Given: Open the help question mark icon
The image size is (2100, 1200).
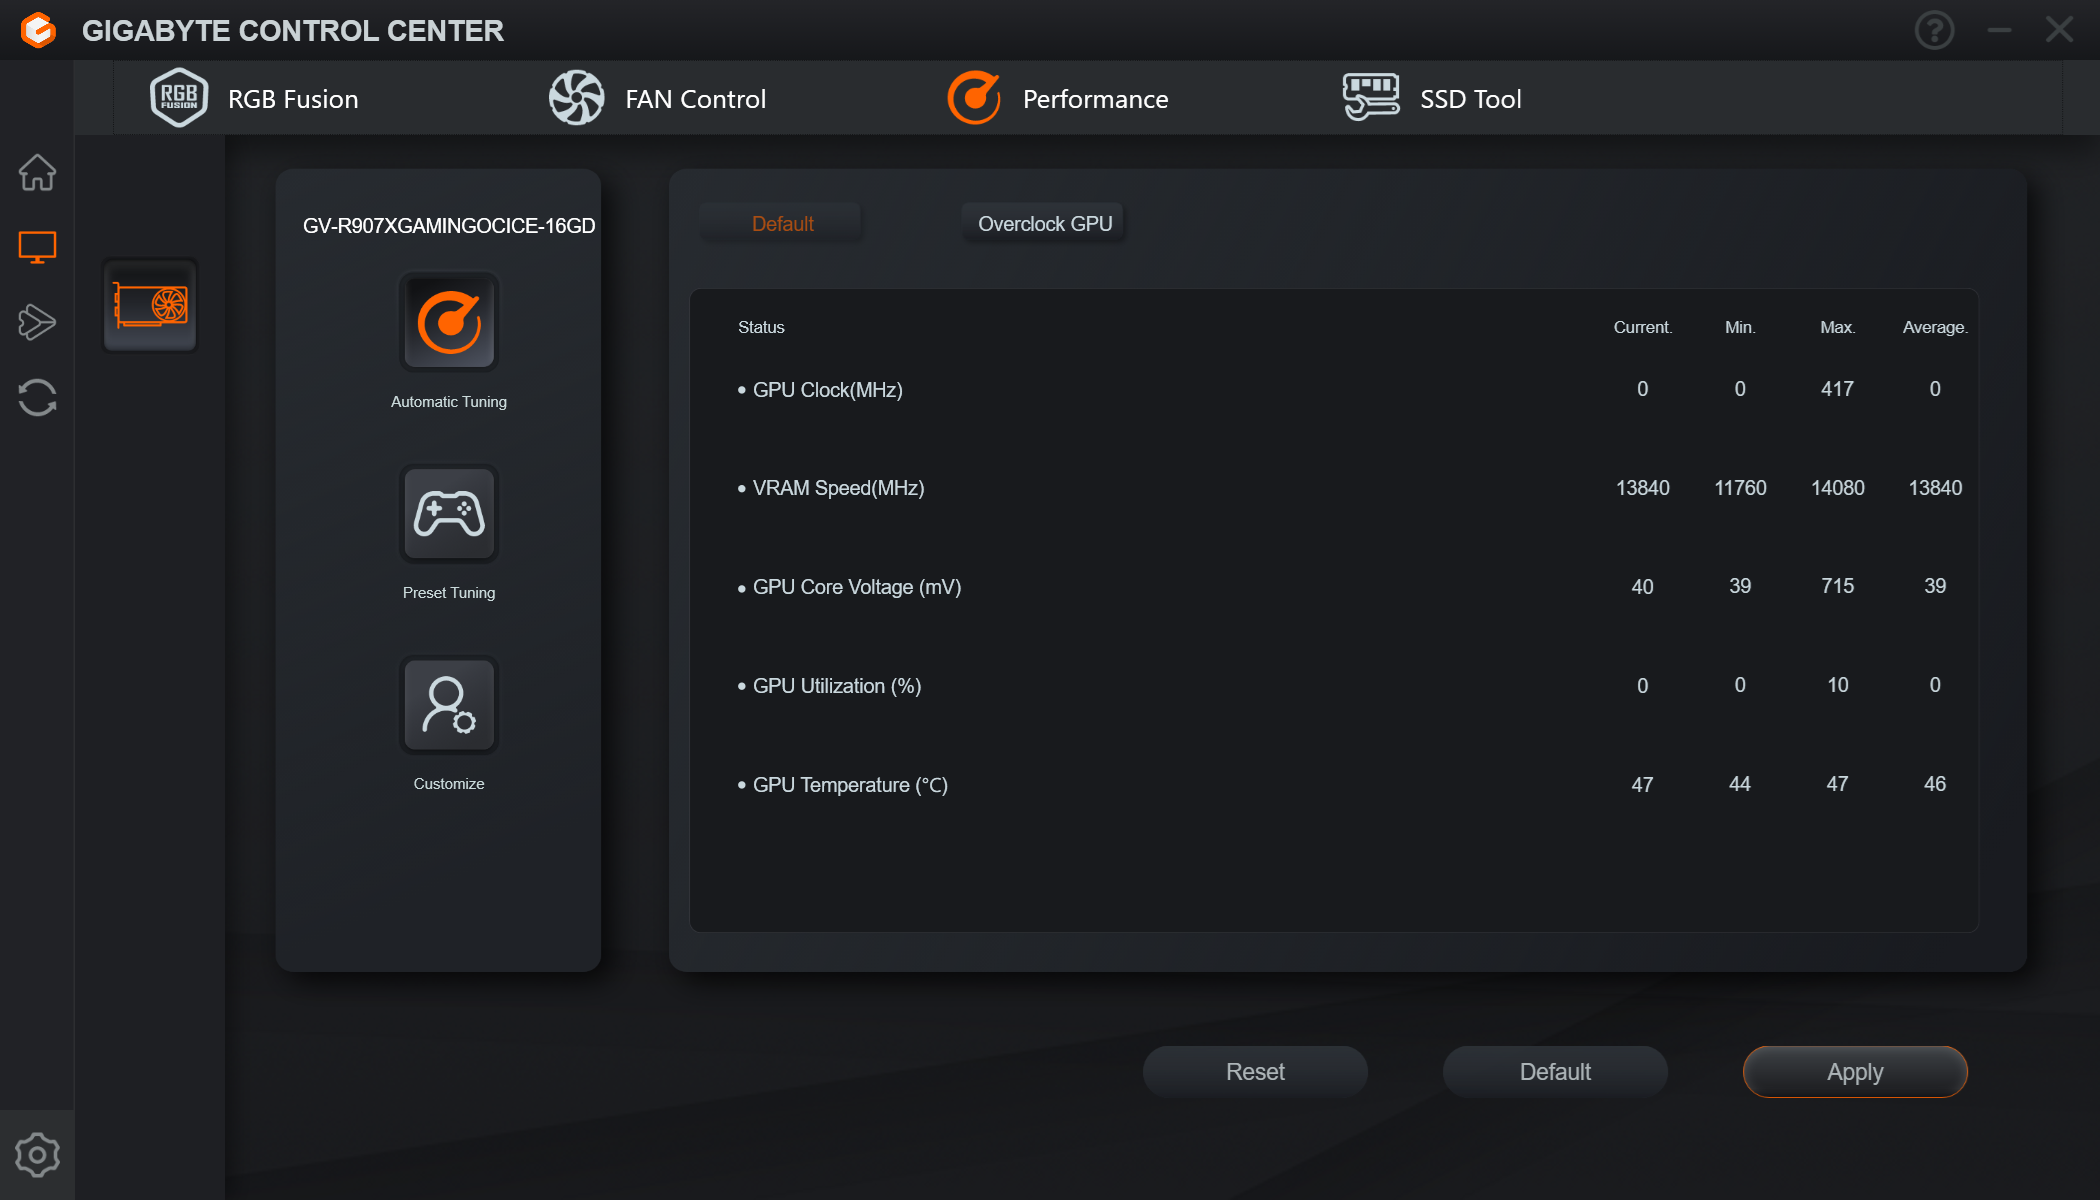Looking at the screenshot, I should tap(1934, 30).
